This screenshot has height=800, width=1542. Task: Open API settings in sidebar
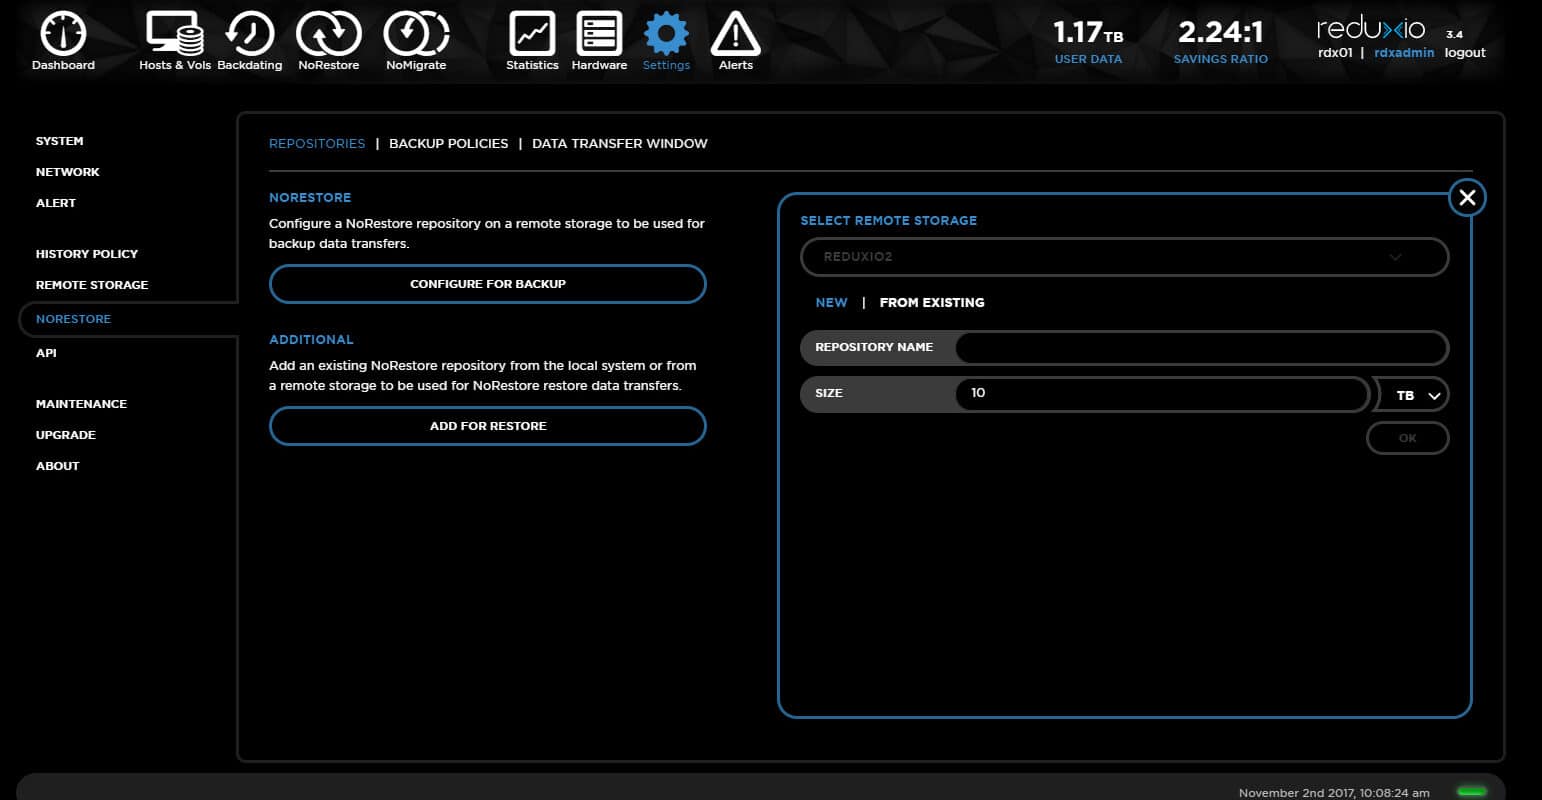click(x=46, y=353)
